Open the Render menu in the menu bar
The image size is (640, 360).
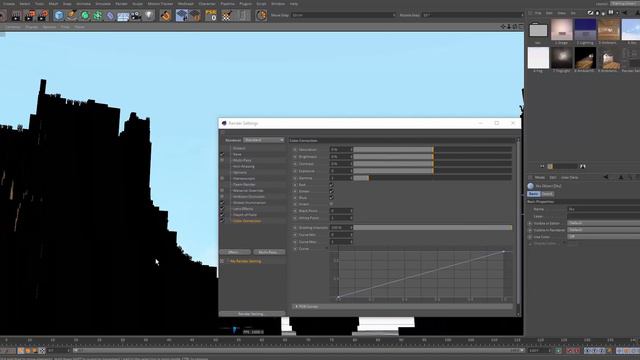point(121,4)
